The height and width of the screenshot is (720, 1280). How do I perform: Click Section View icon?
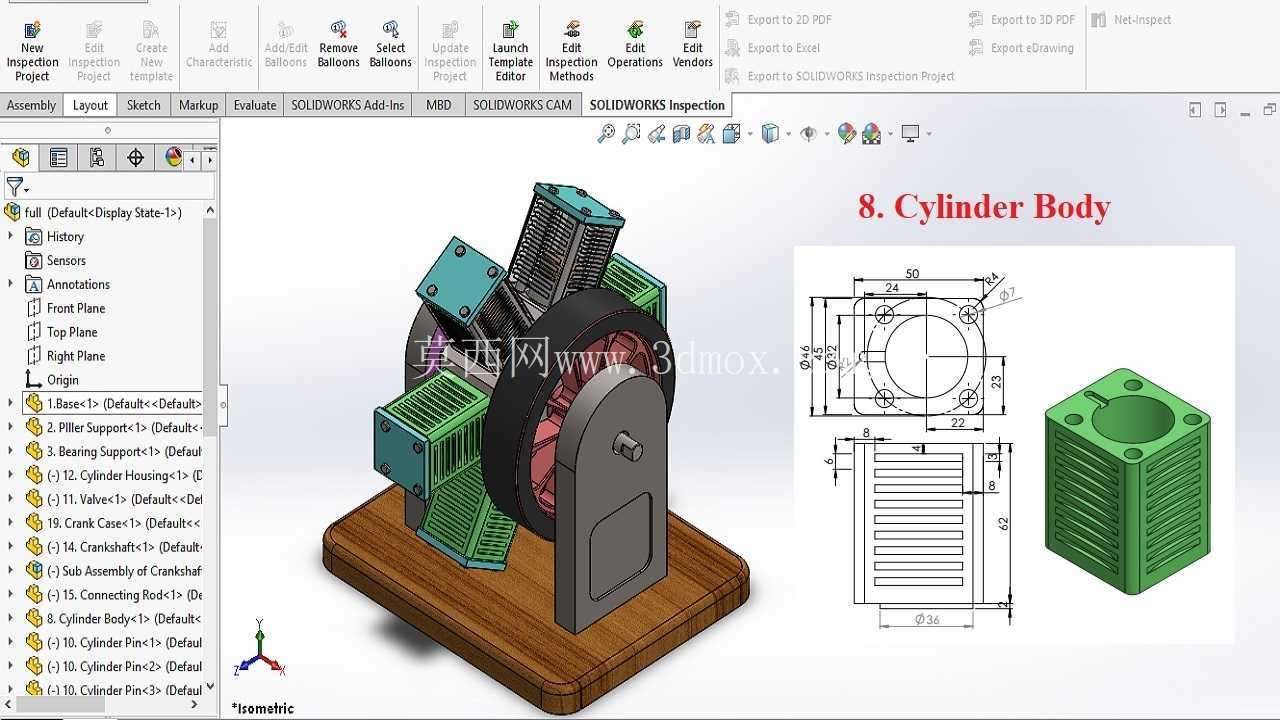tap(681, 134)
